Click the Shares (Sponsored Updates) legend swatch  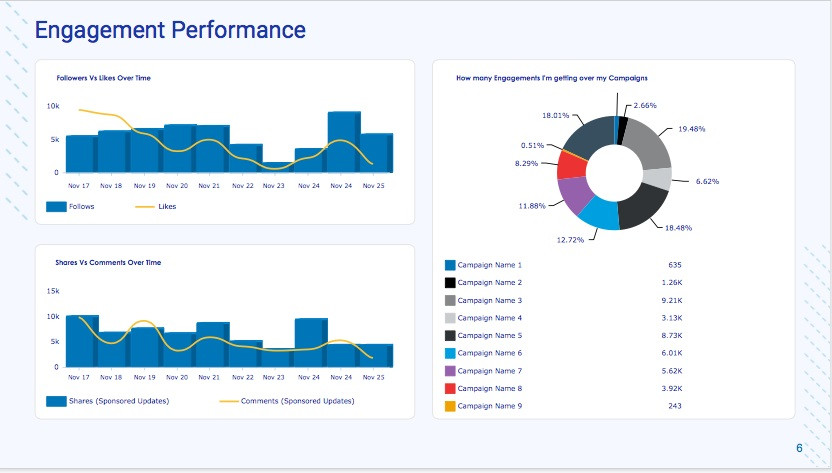tap(56, 401)
